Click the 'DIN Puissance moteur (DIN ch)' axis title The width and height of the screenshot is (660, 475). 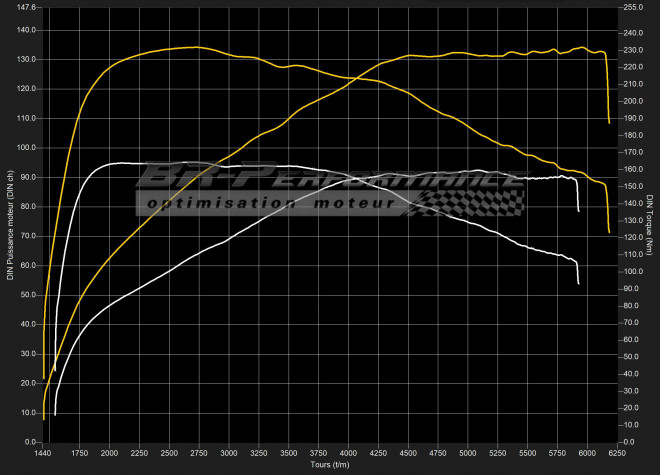tap(11, 225)
